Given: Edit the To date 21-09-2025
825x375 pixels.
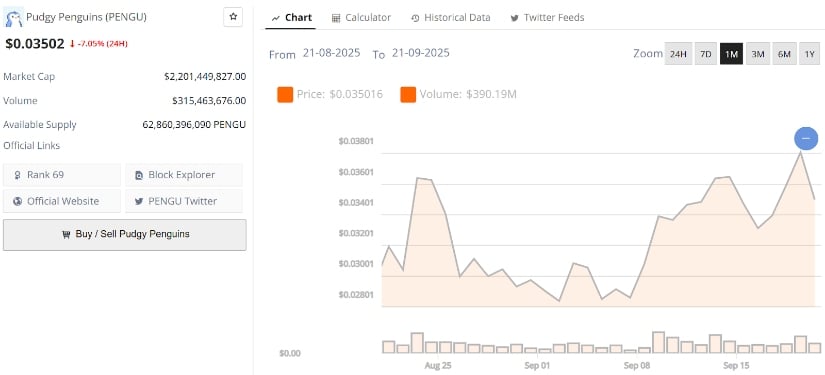Looking at the screenshot, I should tap(420, 53).
